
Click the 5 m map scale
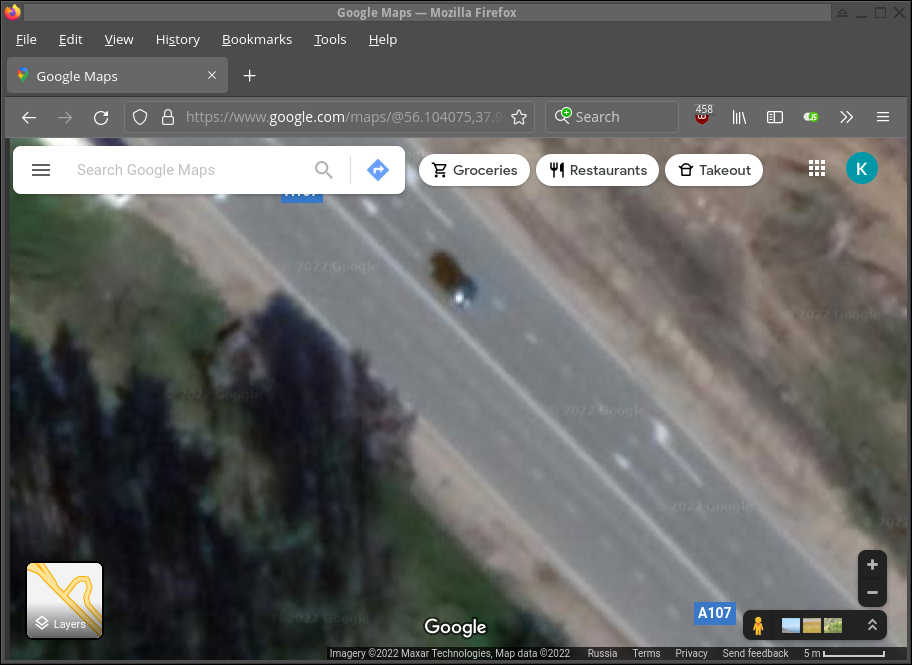(844, 653)
